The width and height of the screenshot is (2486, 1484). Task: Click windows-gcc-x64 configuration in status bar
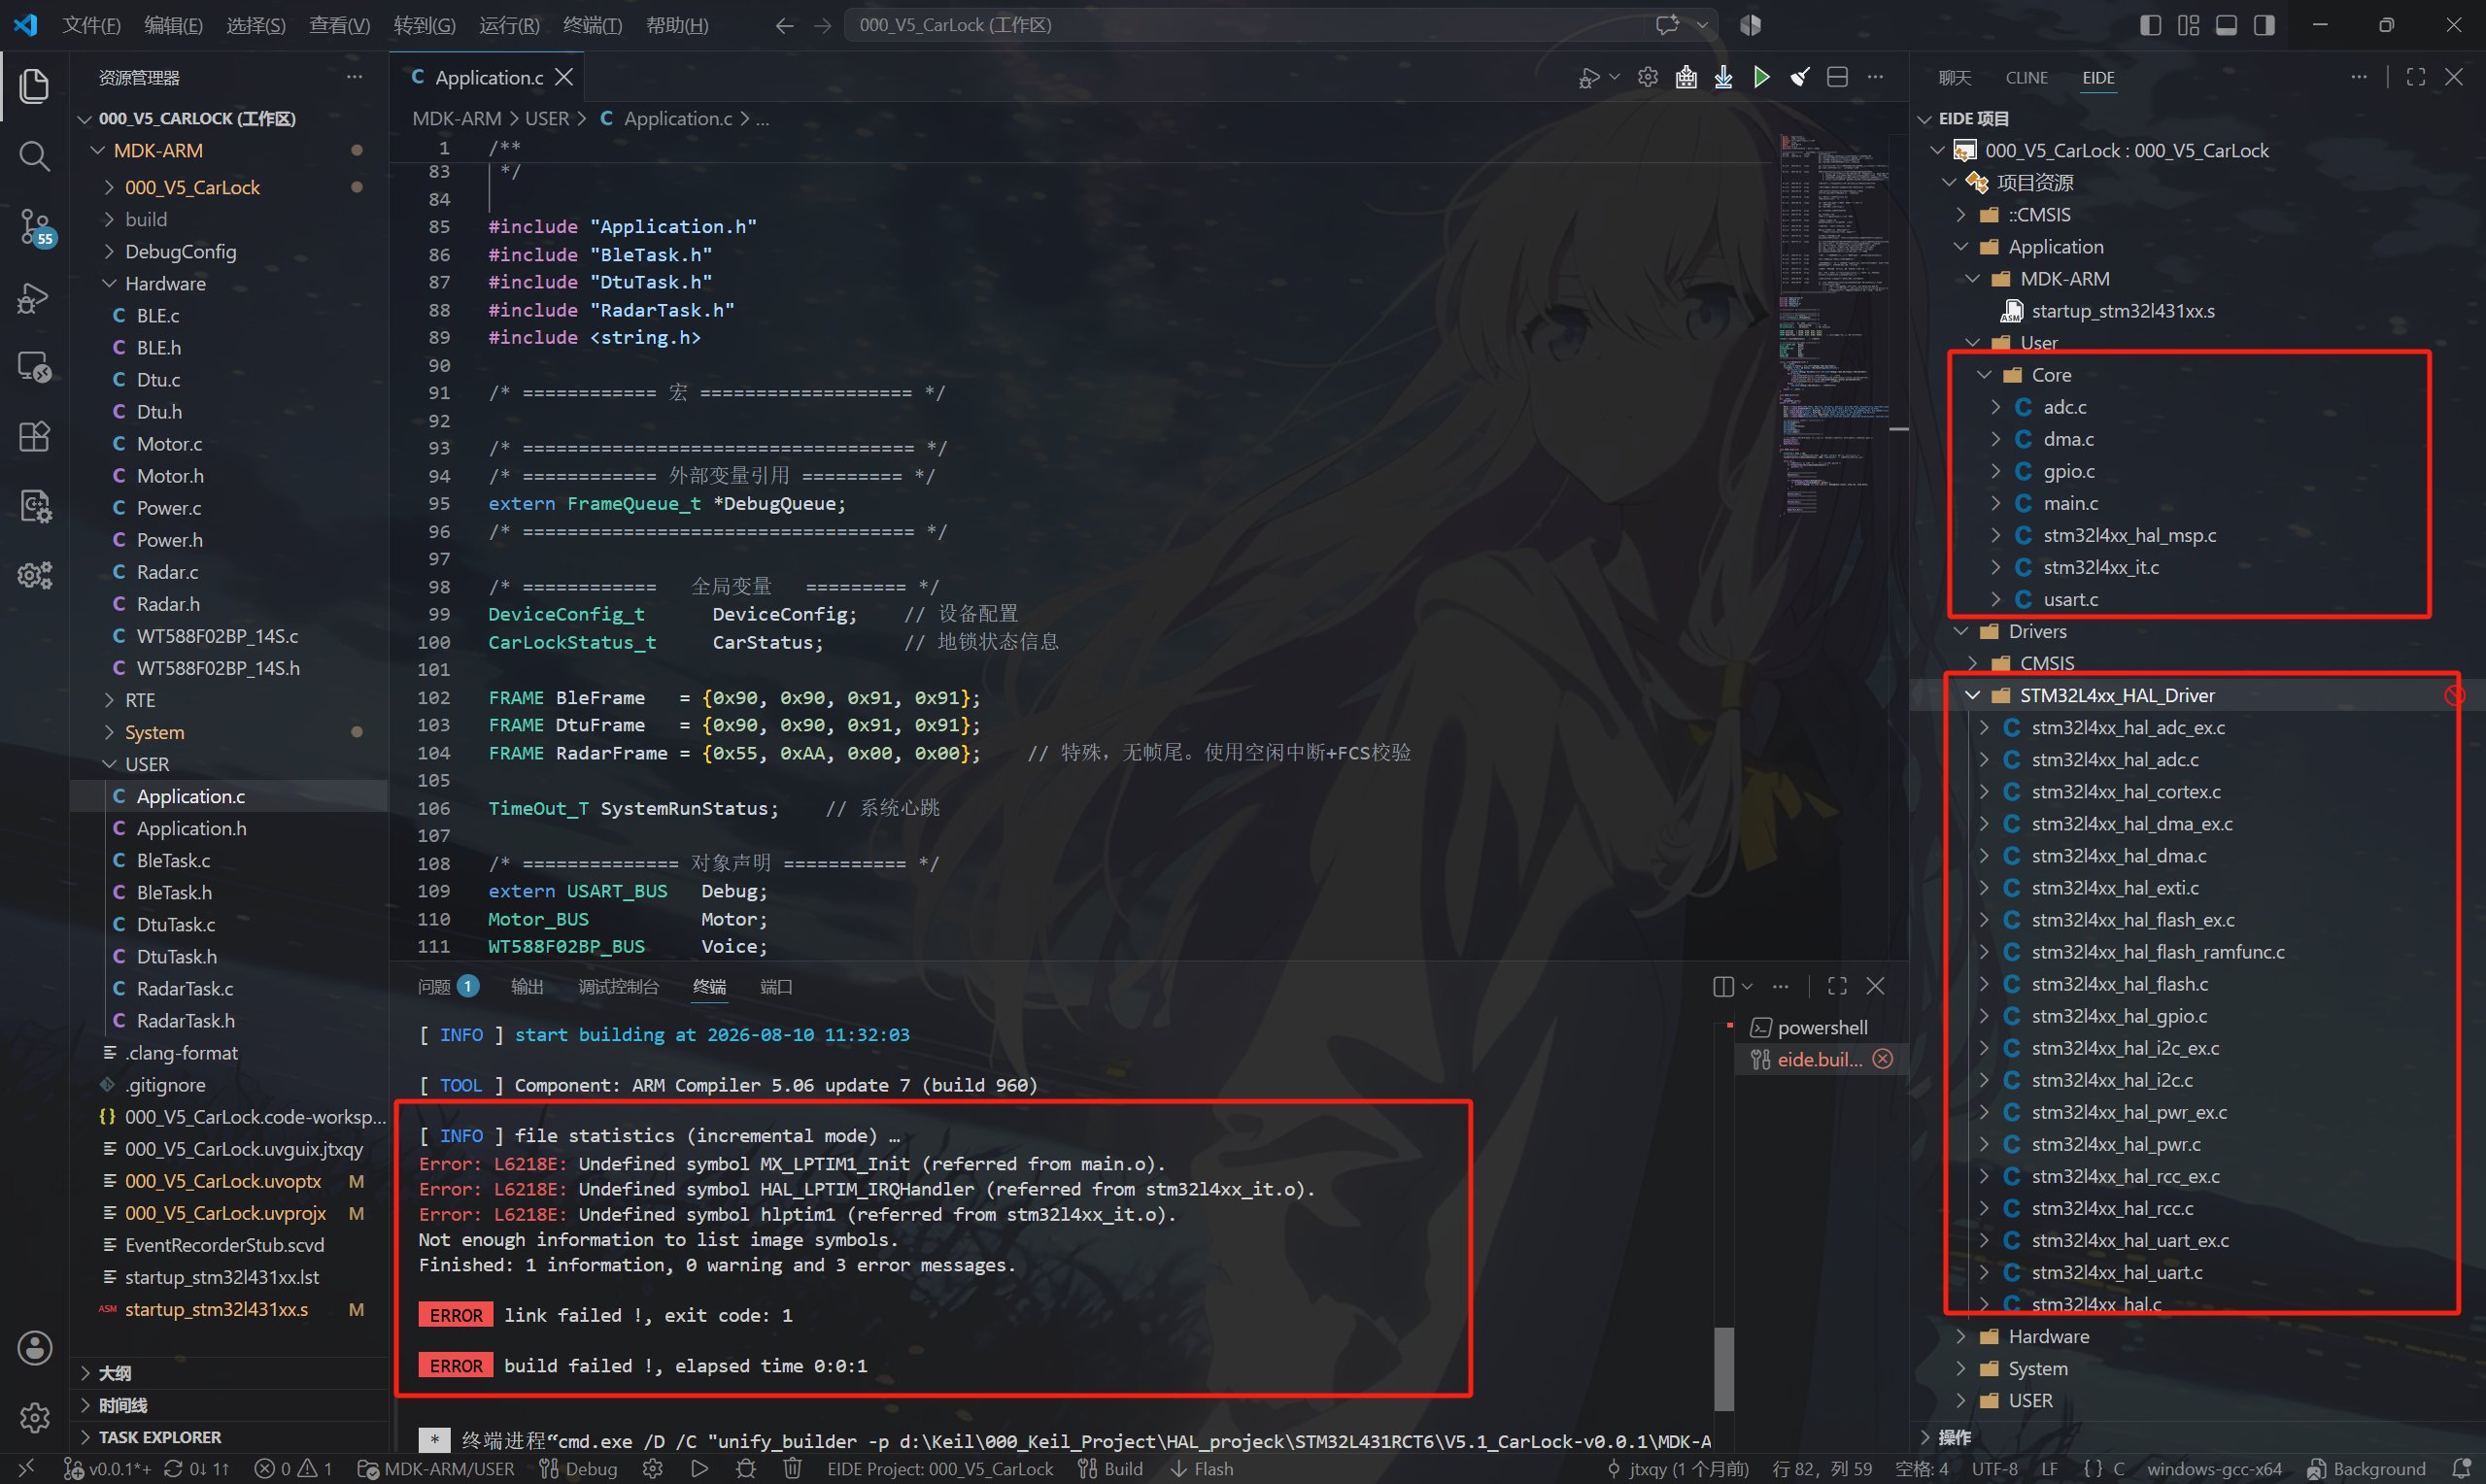coord(2214,1468)
